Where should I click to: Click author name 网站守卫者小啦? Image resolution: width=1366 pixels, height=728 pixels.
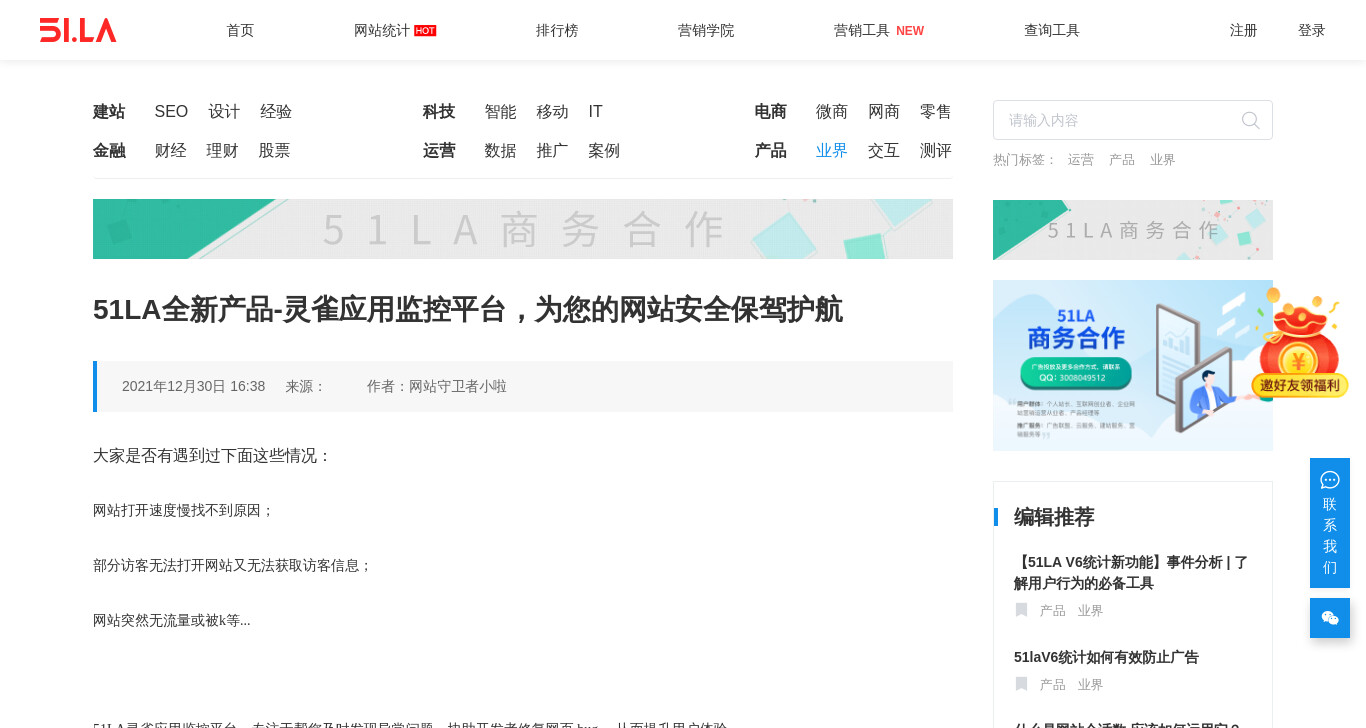[x=458, y=386]
